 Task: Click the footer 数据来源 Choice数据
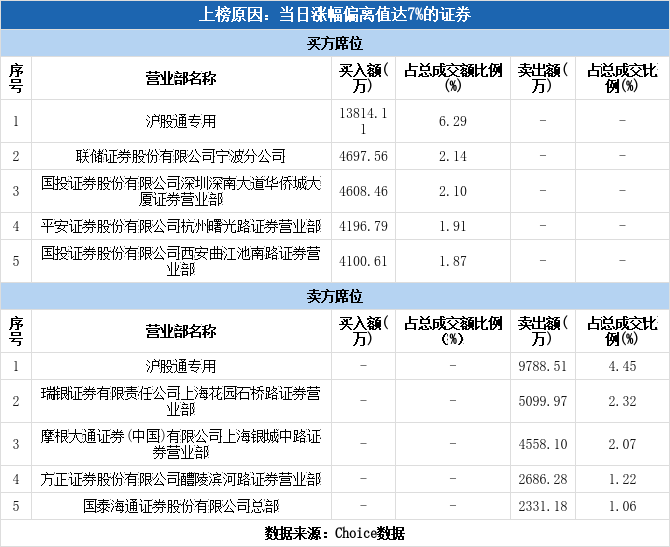pyautogui.click(x=335, y=533)
